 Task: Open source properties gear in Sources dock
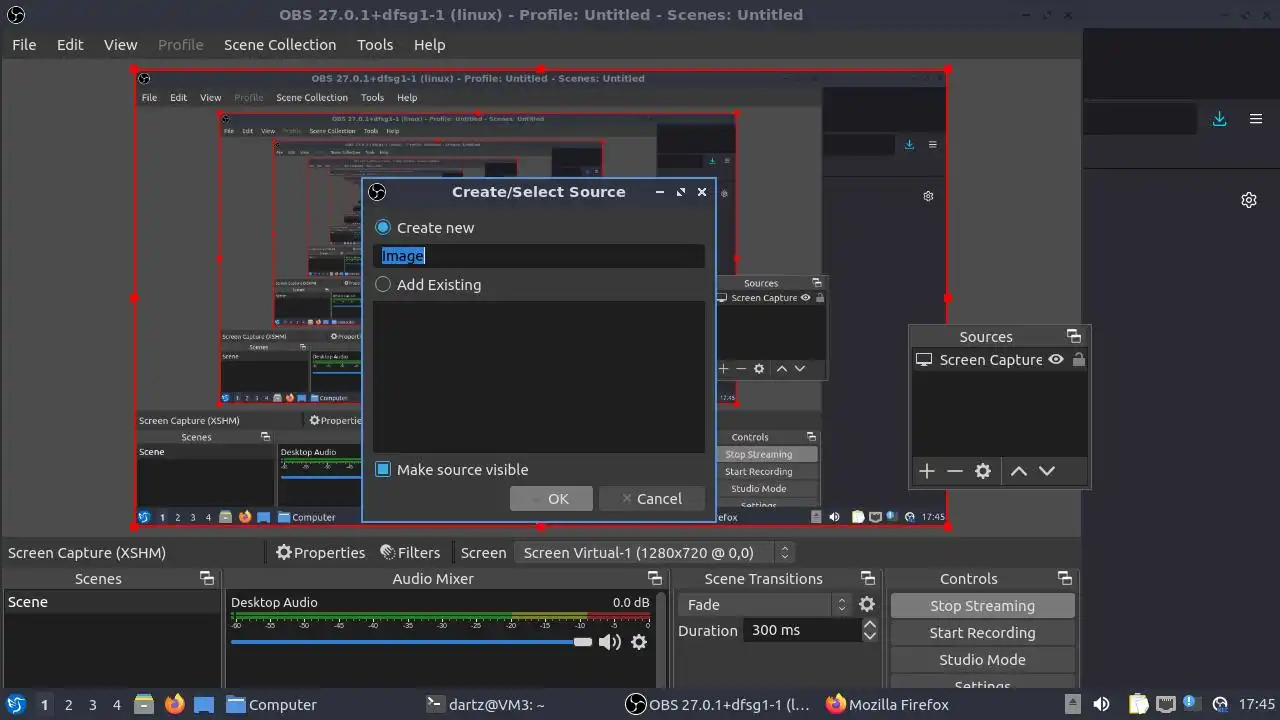(x=983, y=471)
